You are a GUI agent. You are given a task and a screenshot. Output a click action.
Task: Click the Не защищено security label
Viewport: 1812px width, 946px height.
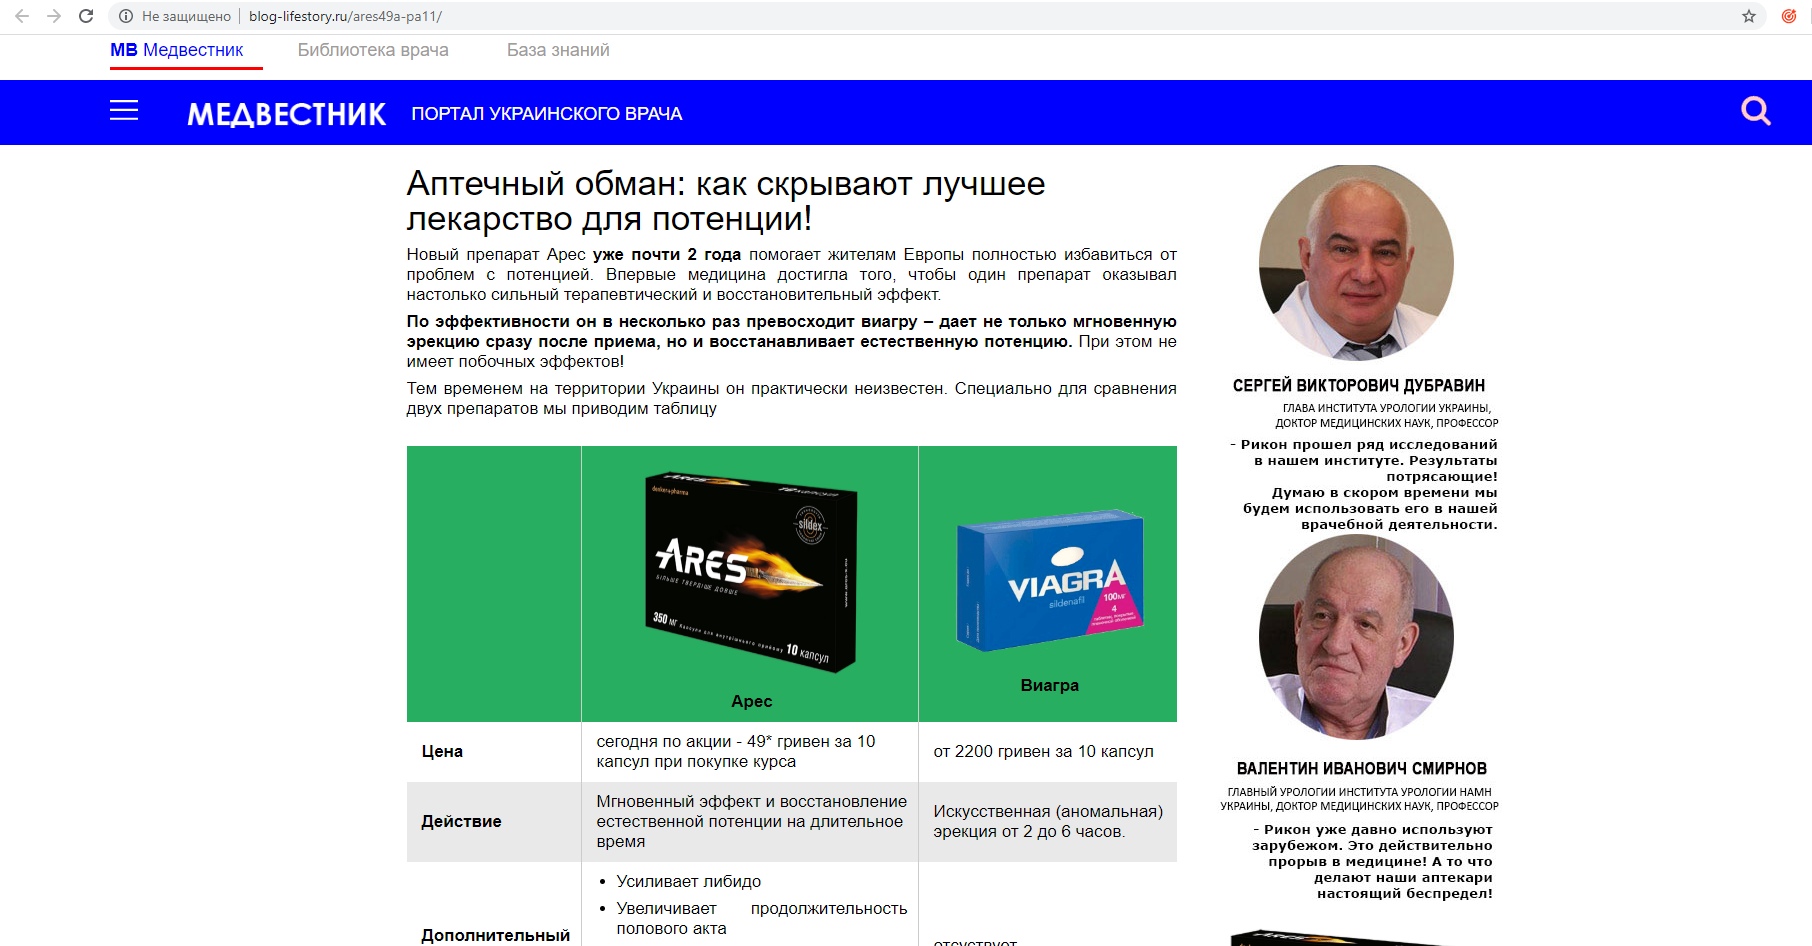click(186, 16)
